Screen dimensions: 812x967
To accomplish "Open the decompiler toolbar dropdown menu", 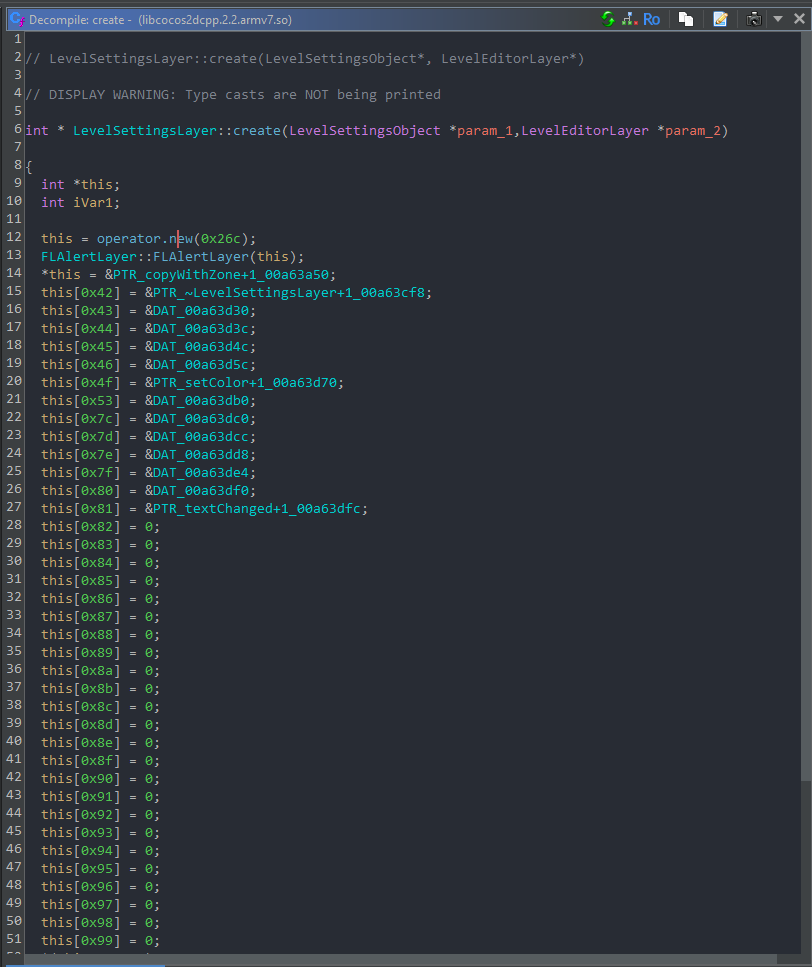I will click(778, 18).
